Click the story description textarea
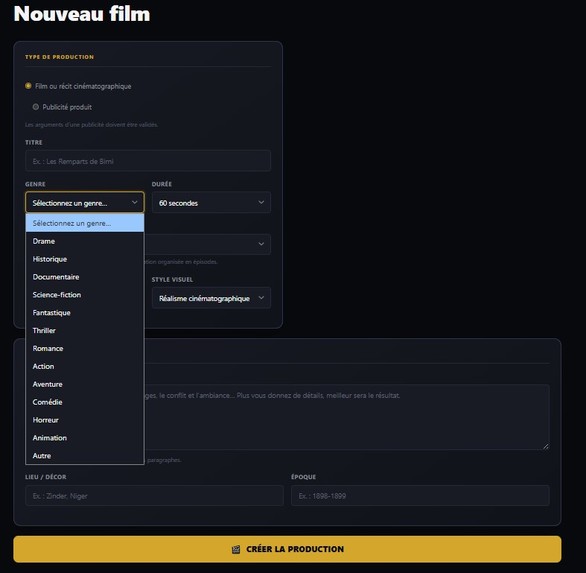The height and width of the screenshot is (573, 586). point(346,417)
